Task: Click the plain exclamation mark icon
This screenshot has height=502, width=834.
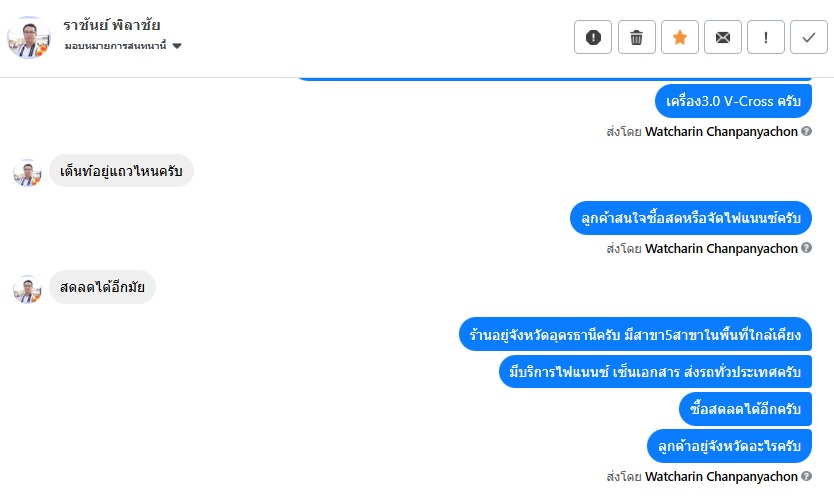Action: [765, 38]
